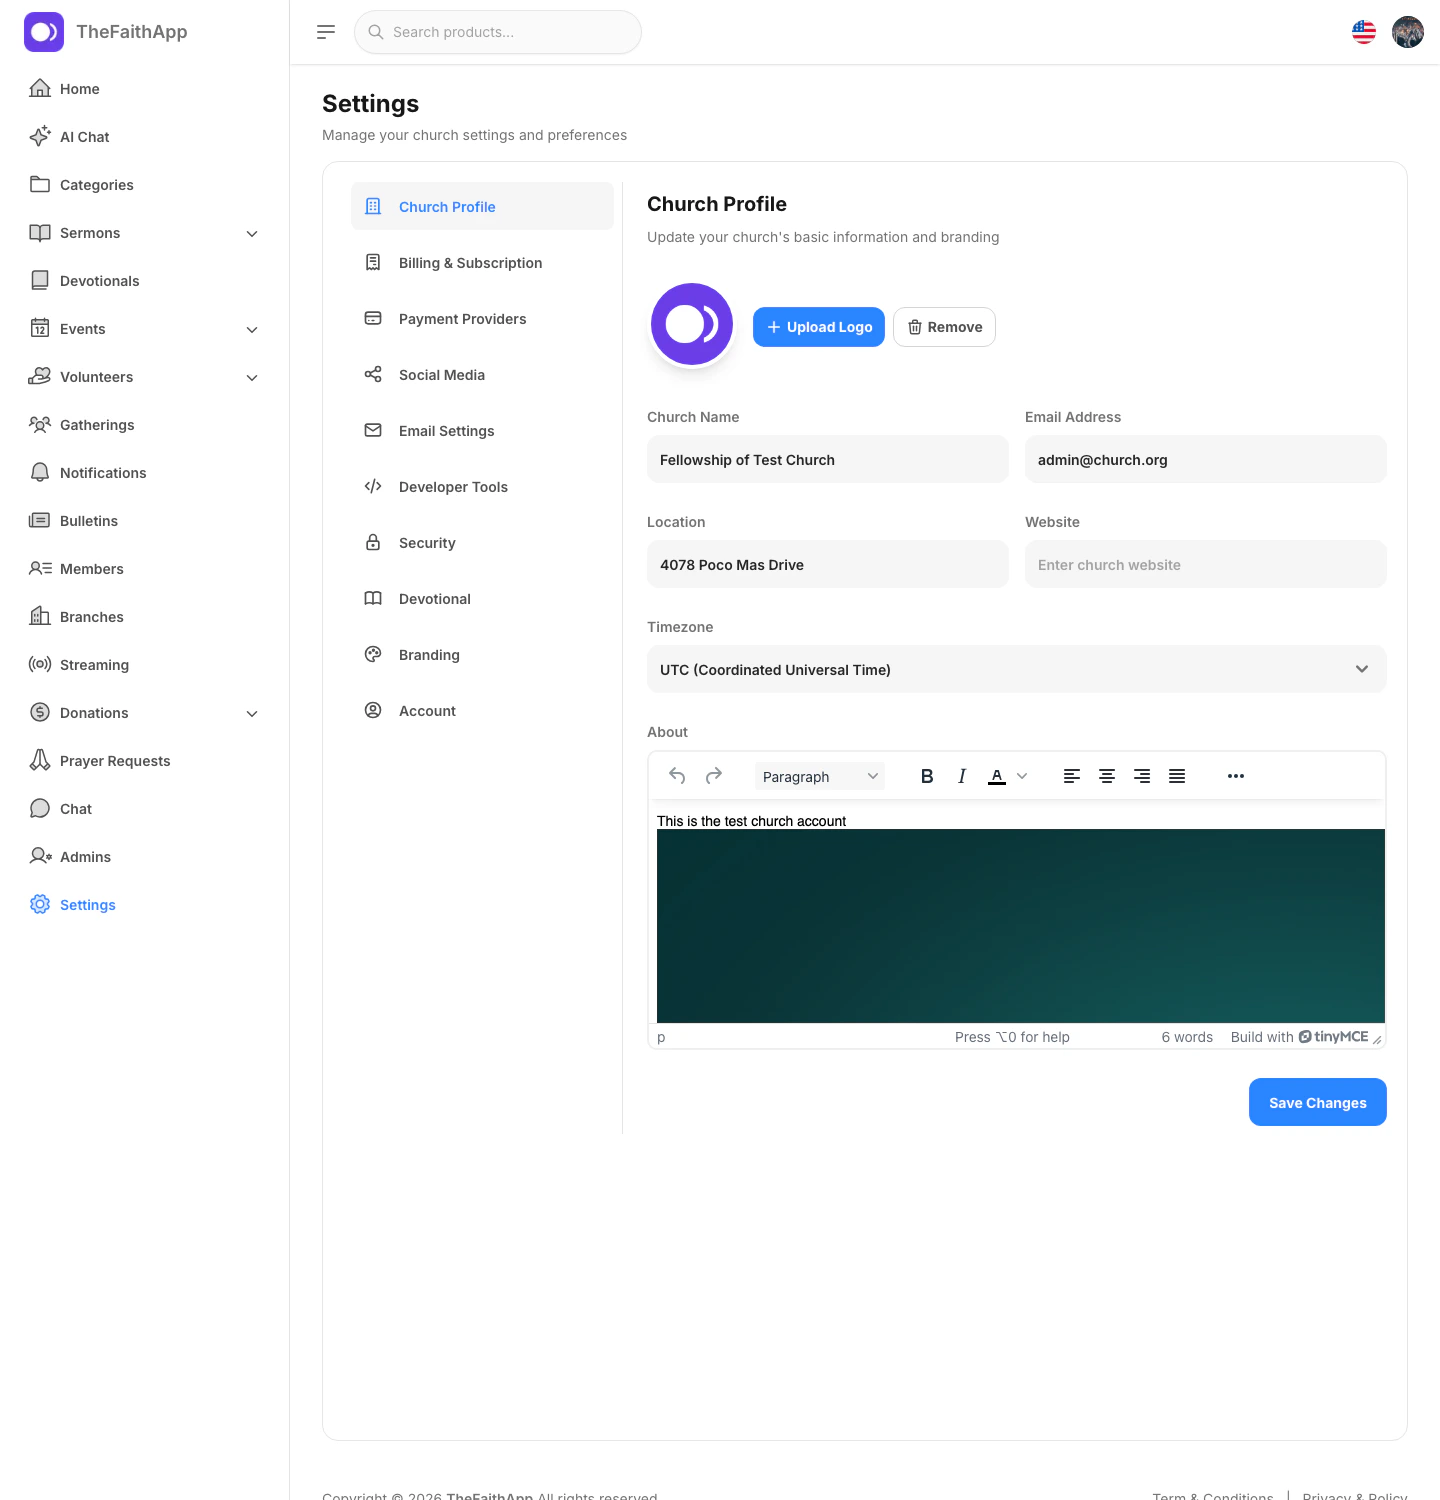
Task: Open the Term & Conditions link
Action: [1213, 1496]
